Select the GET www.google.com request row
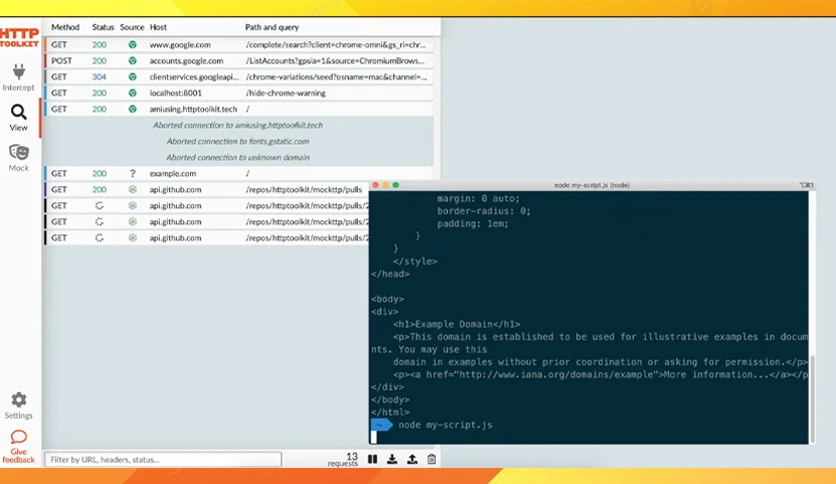This screenshot has height=484, width=836. pyautogui.click(x=239, y=45)
